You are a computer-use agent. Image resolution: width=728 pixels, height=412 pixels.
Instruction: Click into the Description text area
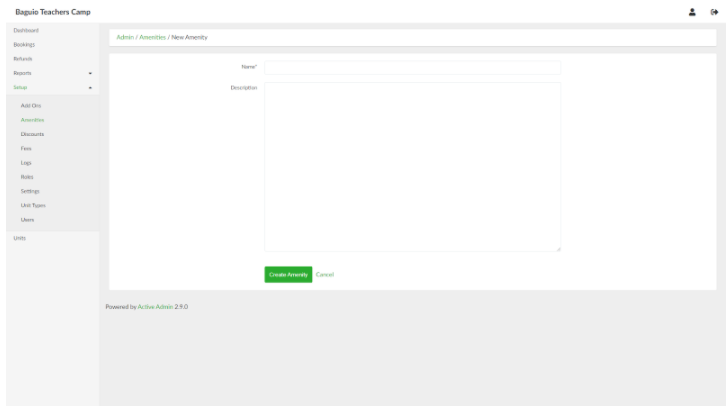[412, 166]
